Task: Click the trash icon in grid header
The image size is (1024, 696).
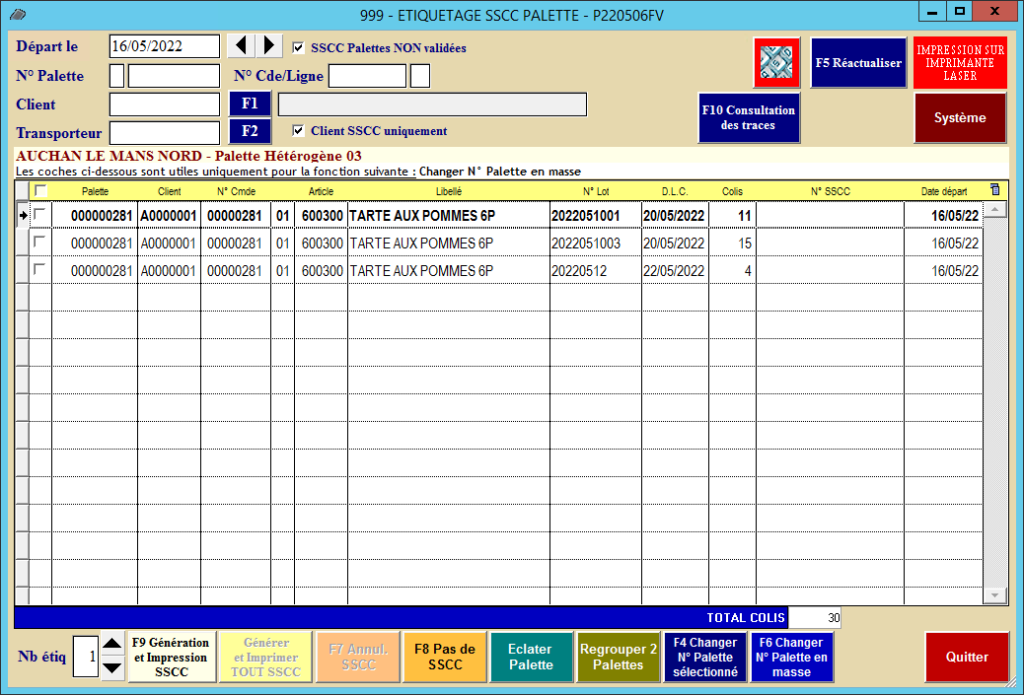Action: [x=994, y=190]
